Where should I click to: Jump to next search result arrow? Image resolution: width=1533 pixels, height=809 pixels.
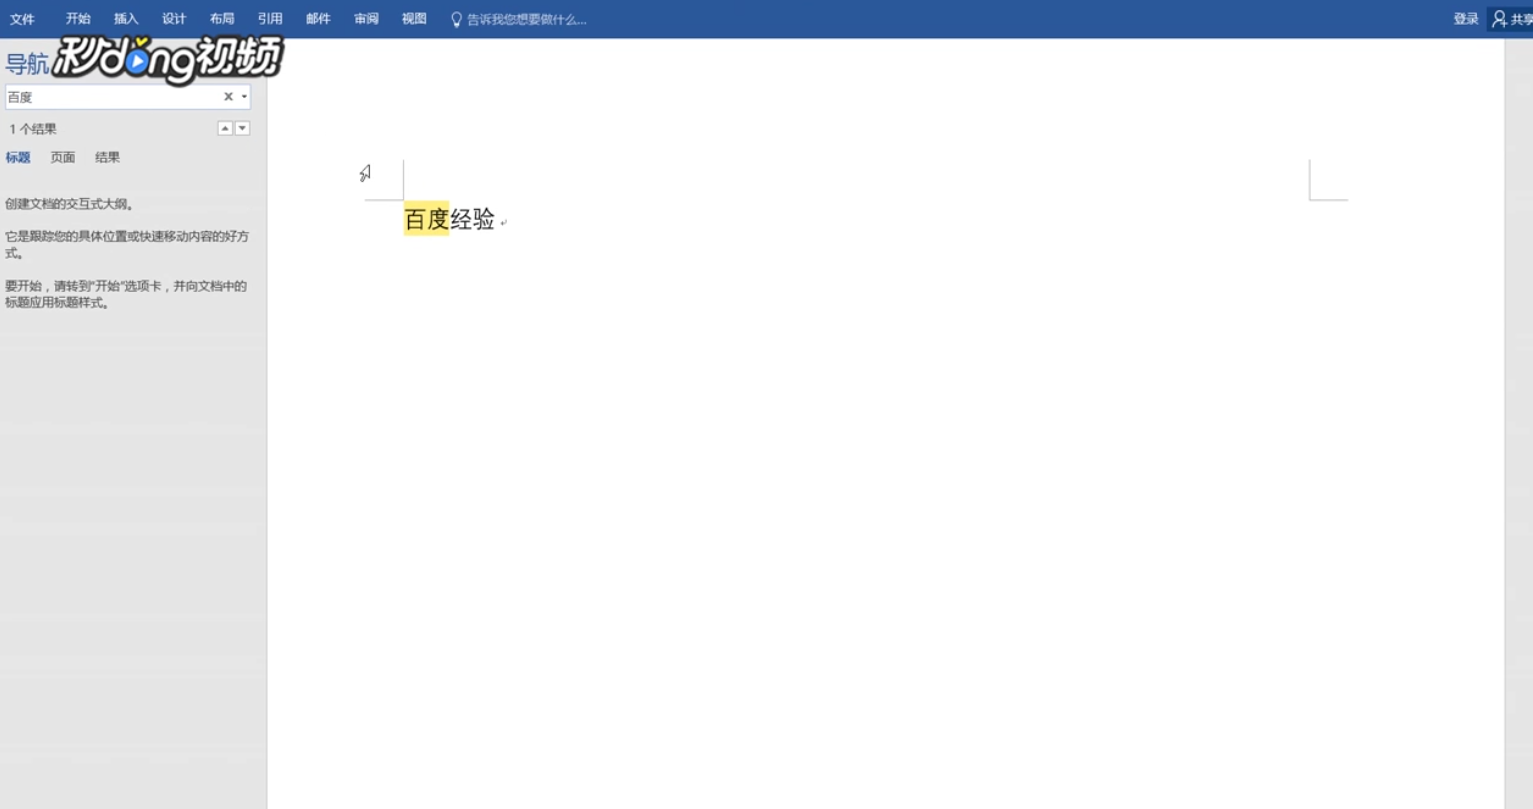(x=242, y=128)
